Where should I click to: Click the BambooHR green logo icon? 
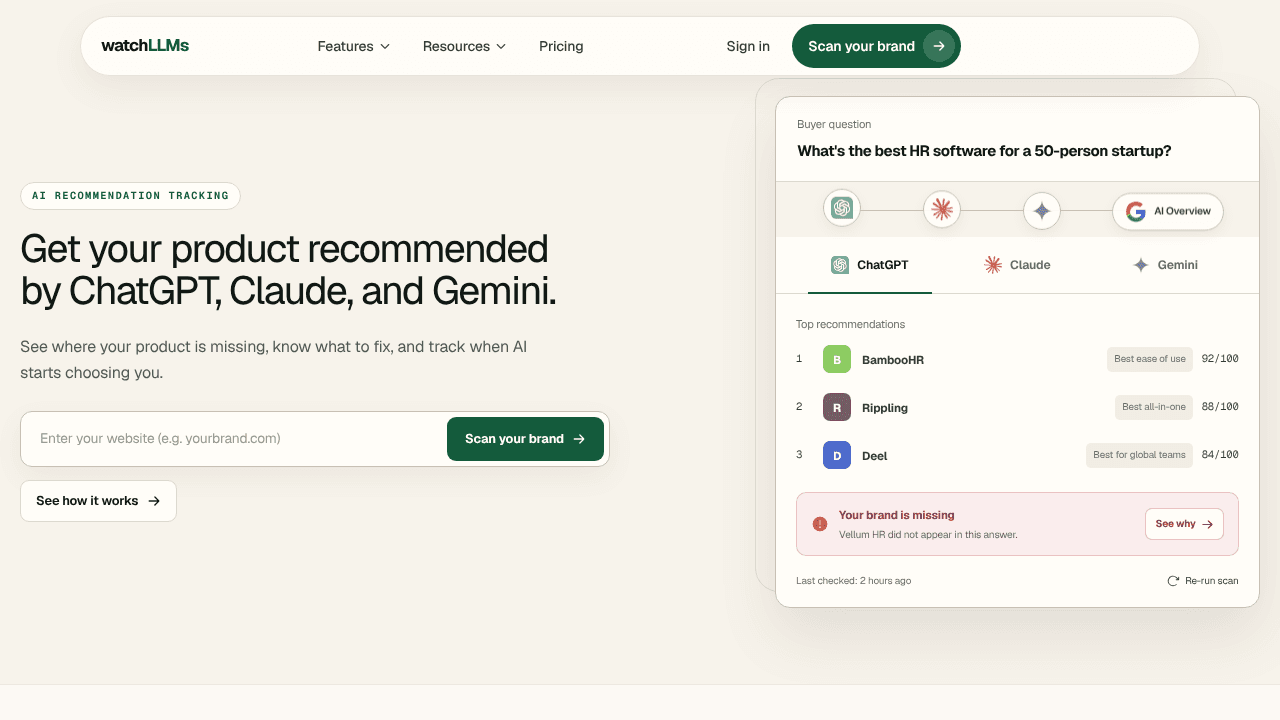837,359
